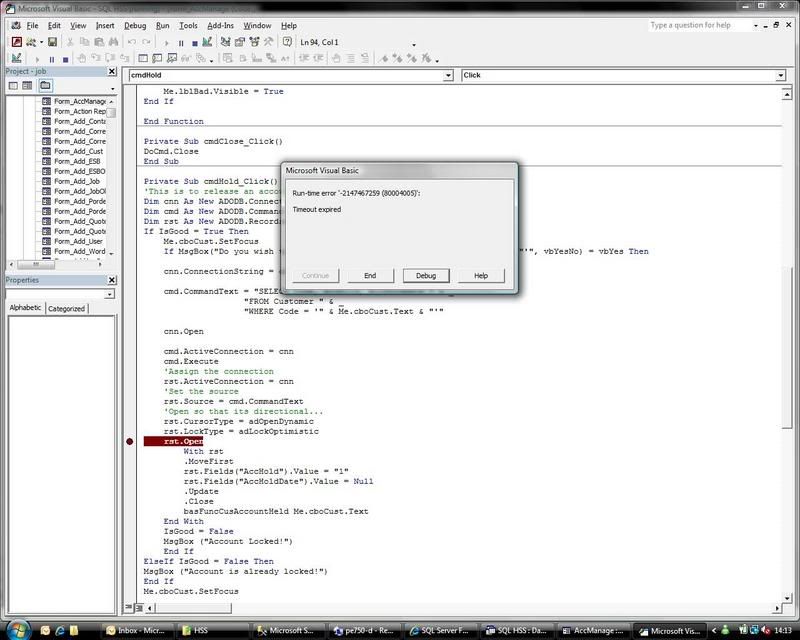
Task: Click Step Into icon on Debug toolbar
Action: [96, 58]
